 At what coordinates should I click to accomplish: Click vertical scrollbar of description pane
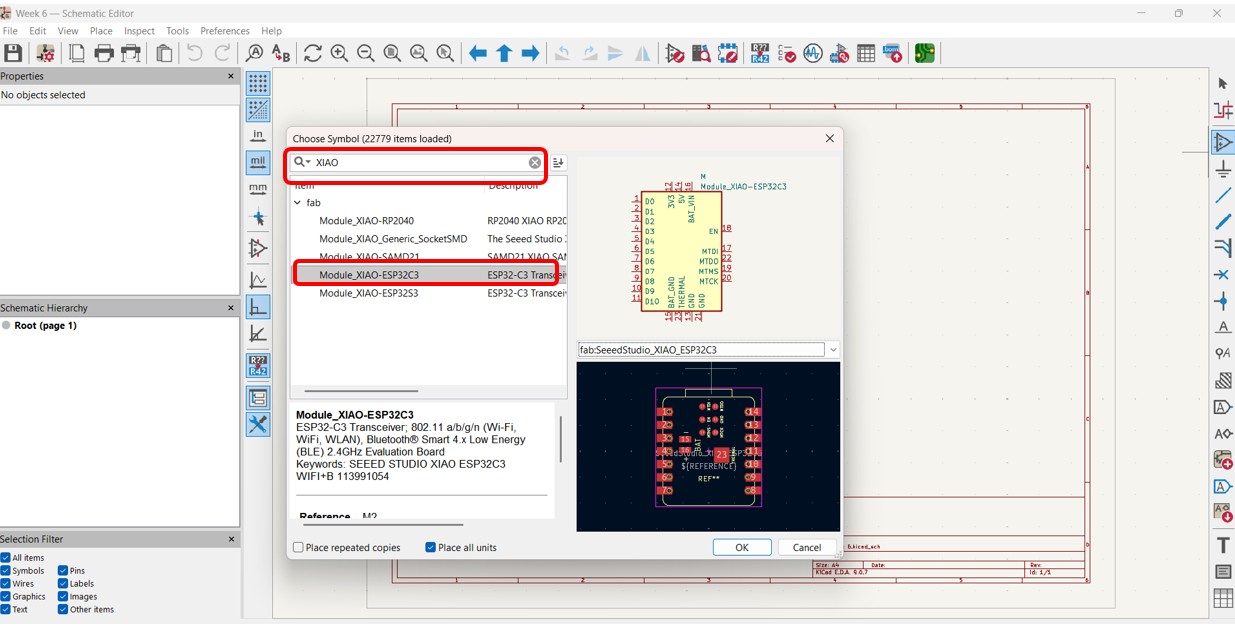pos(560,438)
